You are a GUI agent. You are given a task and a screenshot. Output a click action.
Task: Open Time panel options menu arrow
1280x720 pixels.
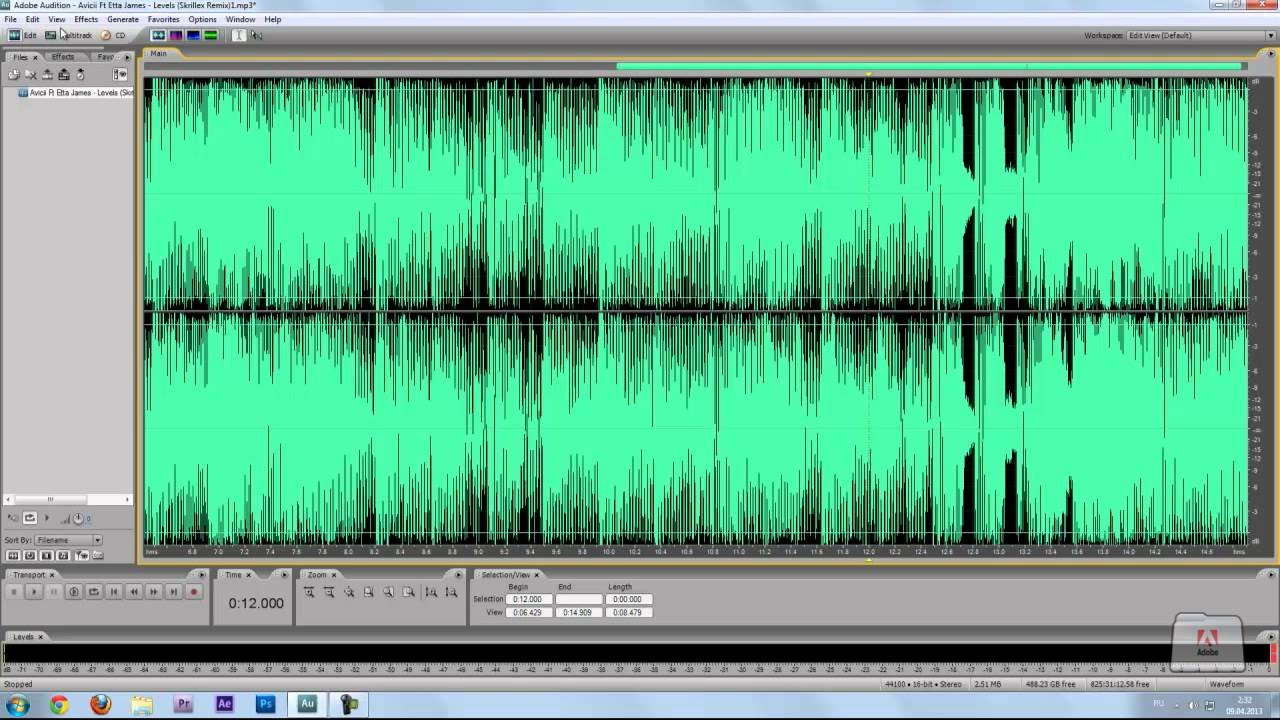(284, 575)
